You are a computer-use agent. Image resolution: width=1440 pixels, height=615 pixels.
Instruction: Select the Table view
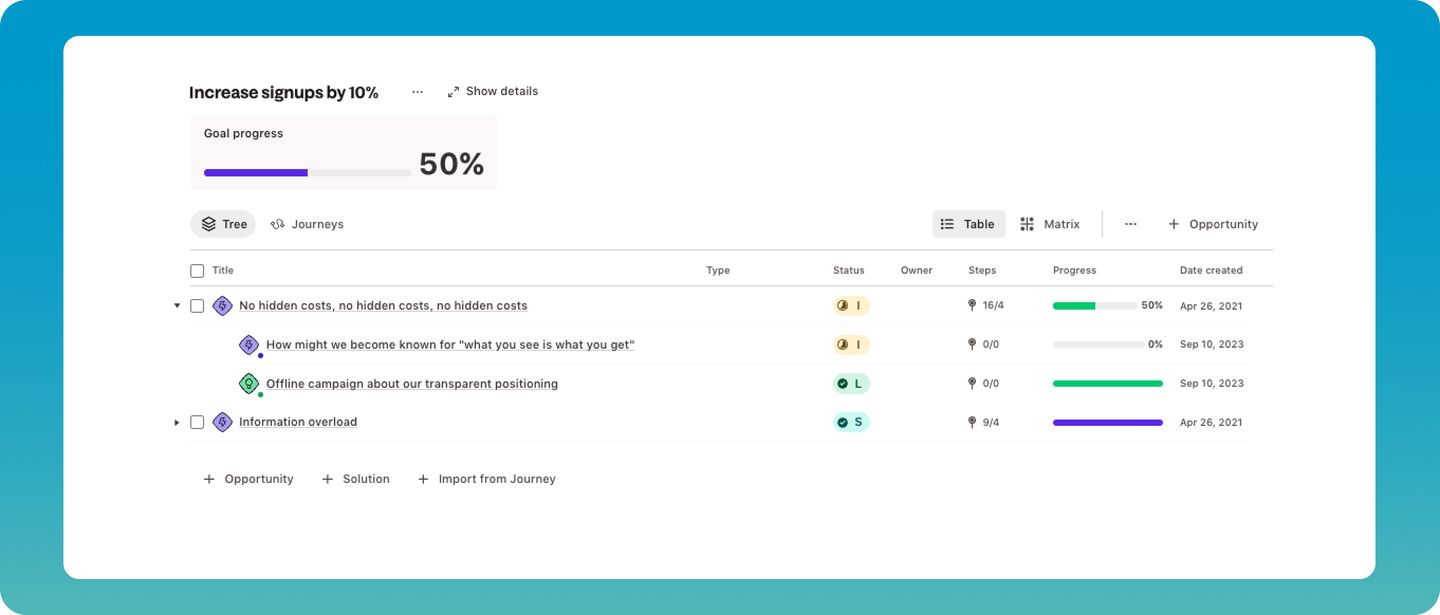point(968,224)
